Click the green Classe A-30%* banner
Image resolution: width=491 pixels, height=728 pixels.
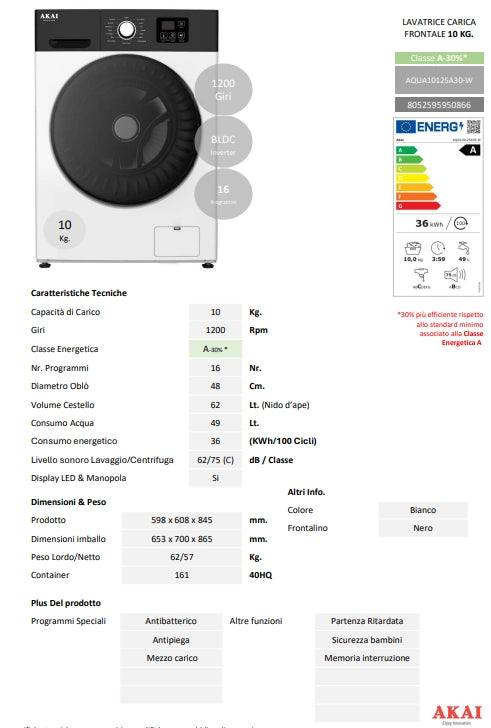pyautogui.click(x=439, y=58)
